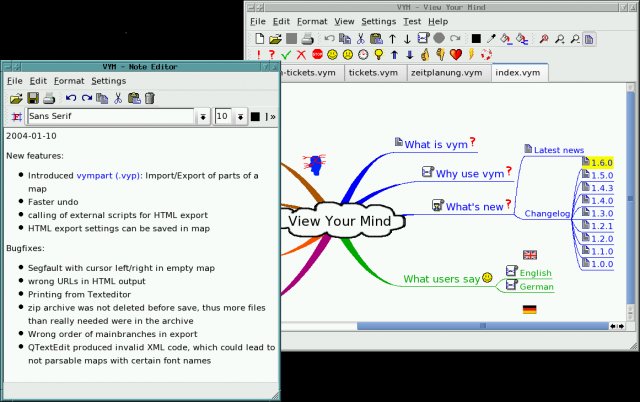This screenshot has width=640, height=402.
Task: Select the "What's new" branch
Action: click(474, 207)
